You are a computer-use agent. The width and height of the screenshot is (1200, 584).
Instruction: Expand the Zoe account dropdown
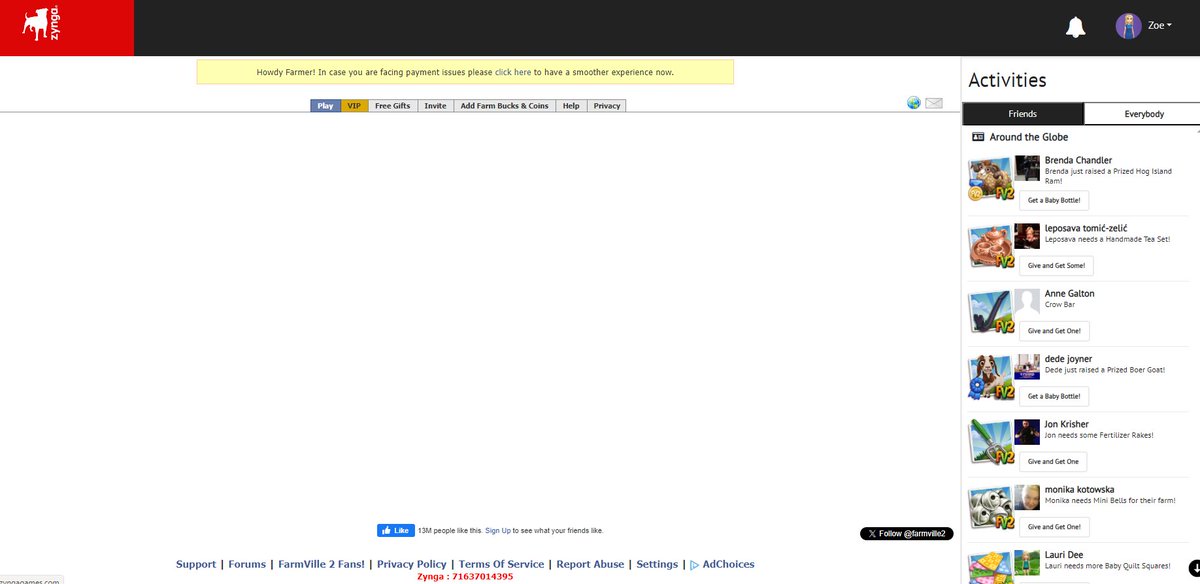1160,26
